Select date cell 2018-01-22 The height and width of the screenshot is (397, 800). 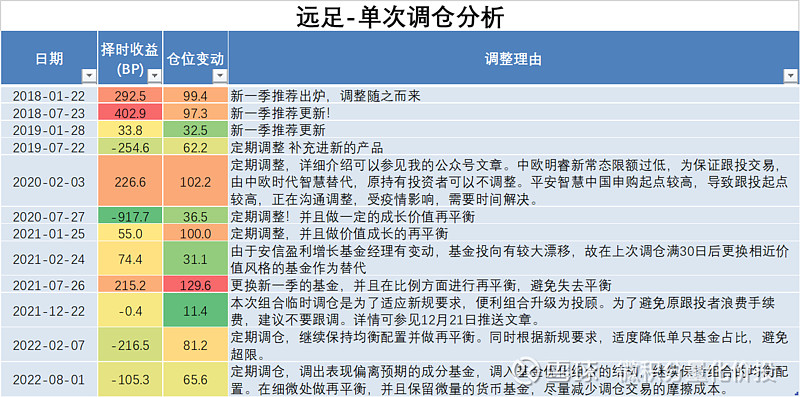coord(49,95)
